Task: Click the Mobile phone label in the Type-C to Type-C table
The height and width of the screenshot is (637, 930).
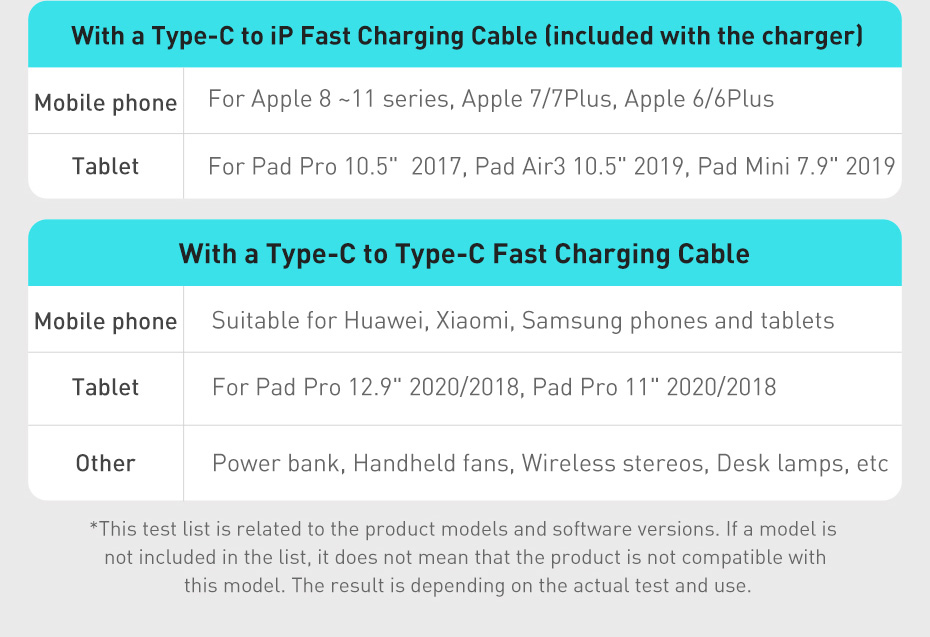Action: click(106, 321)
